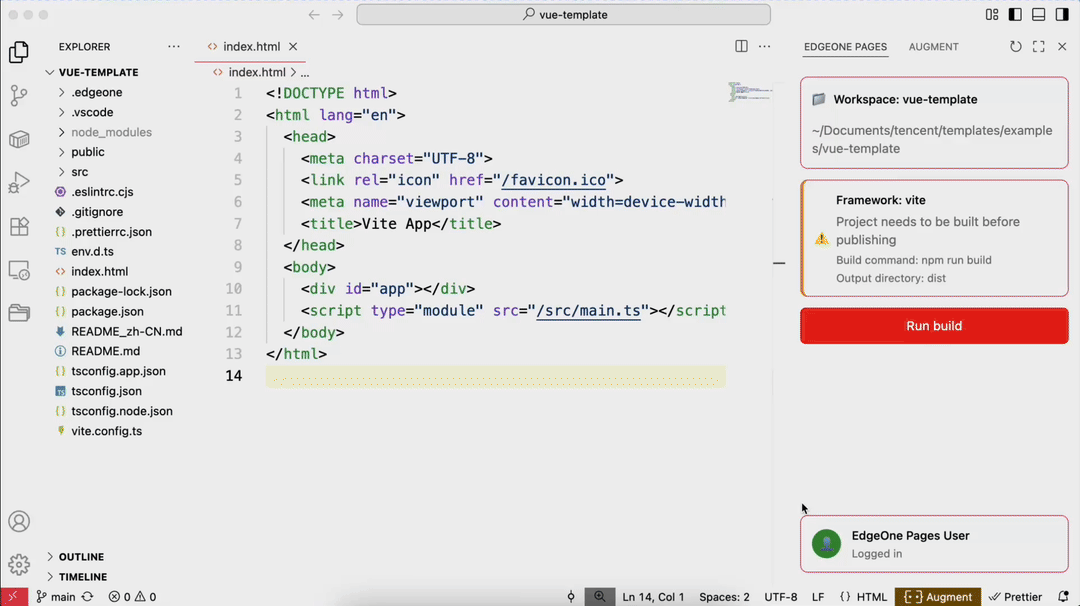The height and width of the screenshot is (606, 1080).
Task: Click index.html in the breadcrumb
Action: 257,72
